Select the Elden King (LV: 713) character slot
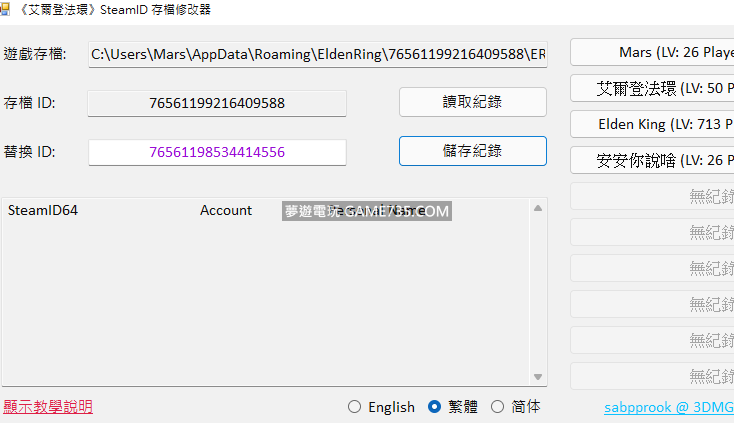The height and width of the screenshot is (423, 734). coord(652,124)
